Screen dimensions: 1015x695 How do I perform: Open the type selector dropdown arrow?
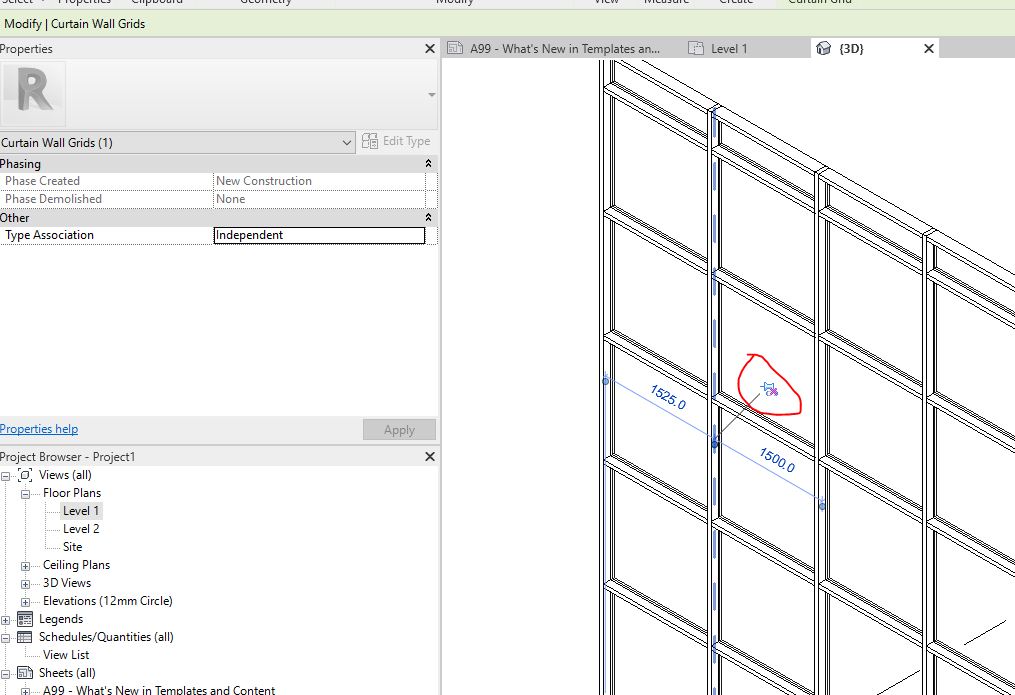432,95
